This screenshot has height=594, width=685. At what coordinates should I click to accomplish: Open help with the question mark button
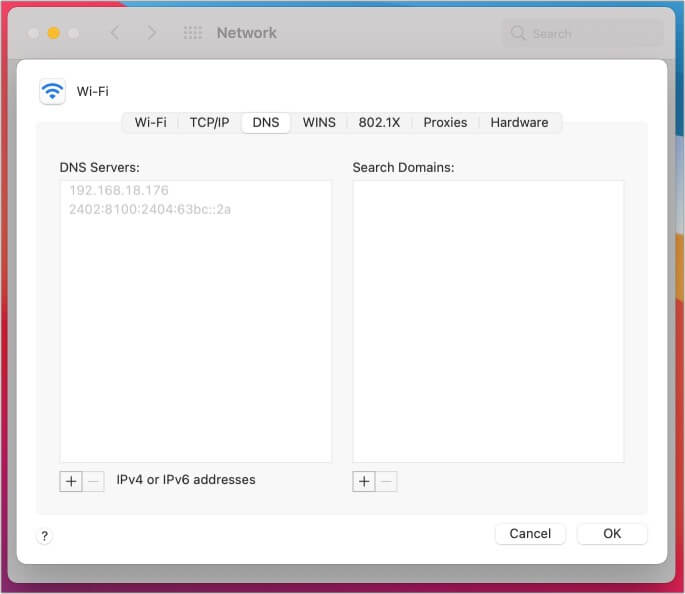pyautogui.click(x=45, y=535)
